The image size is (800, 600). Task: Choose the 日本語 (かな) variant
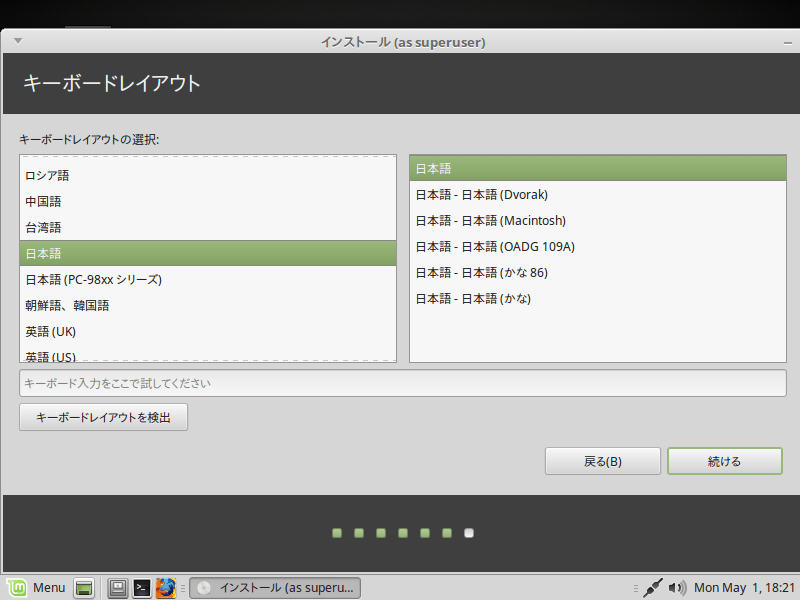[x=598, y=299]
